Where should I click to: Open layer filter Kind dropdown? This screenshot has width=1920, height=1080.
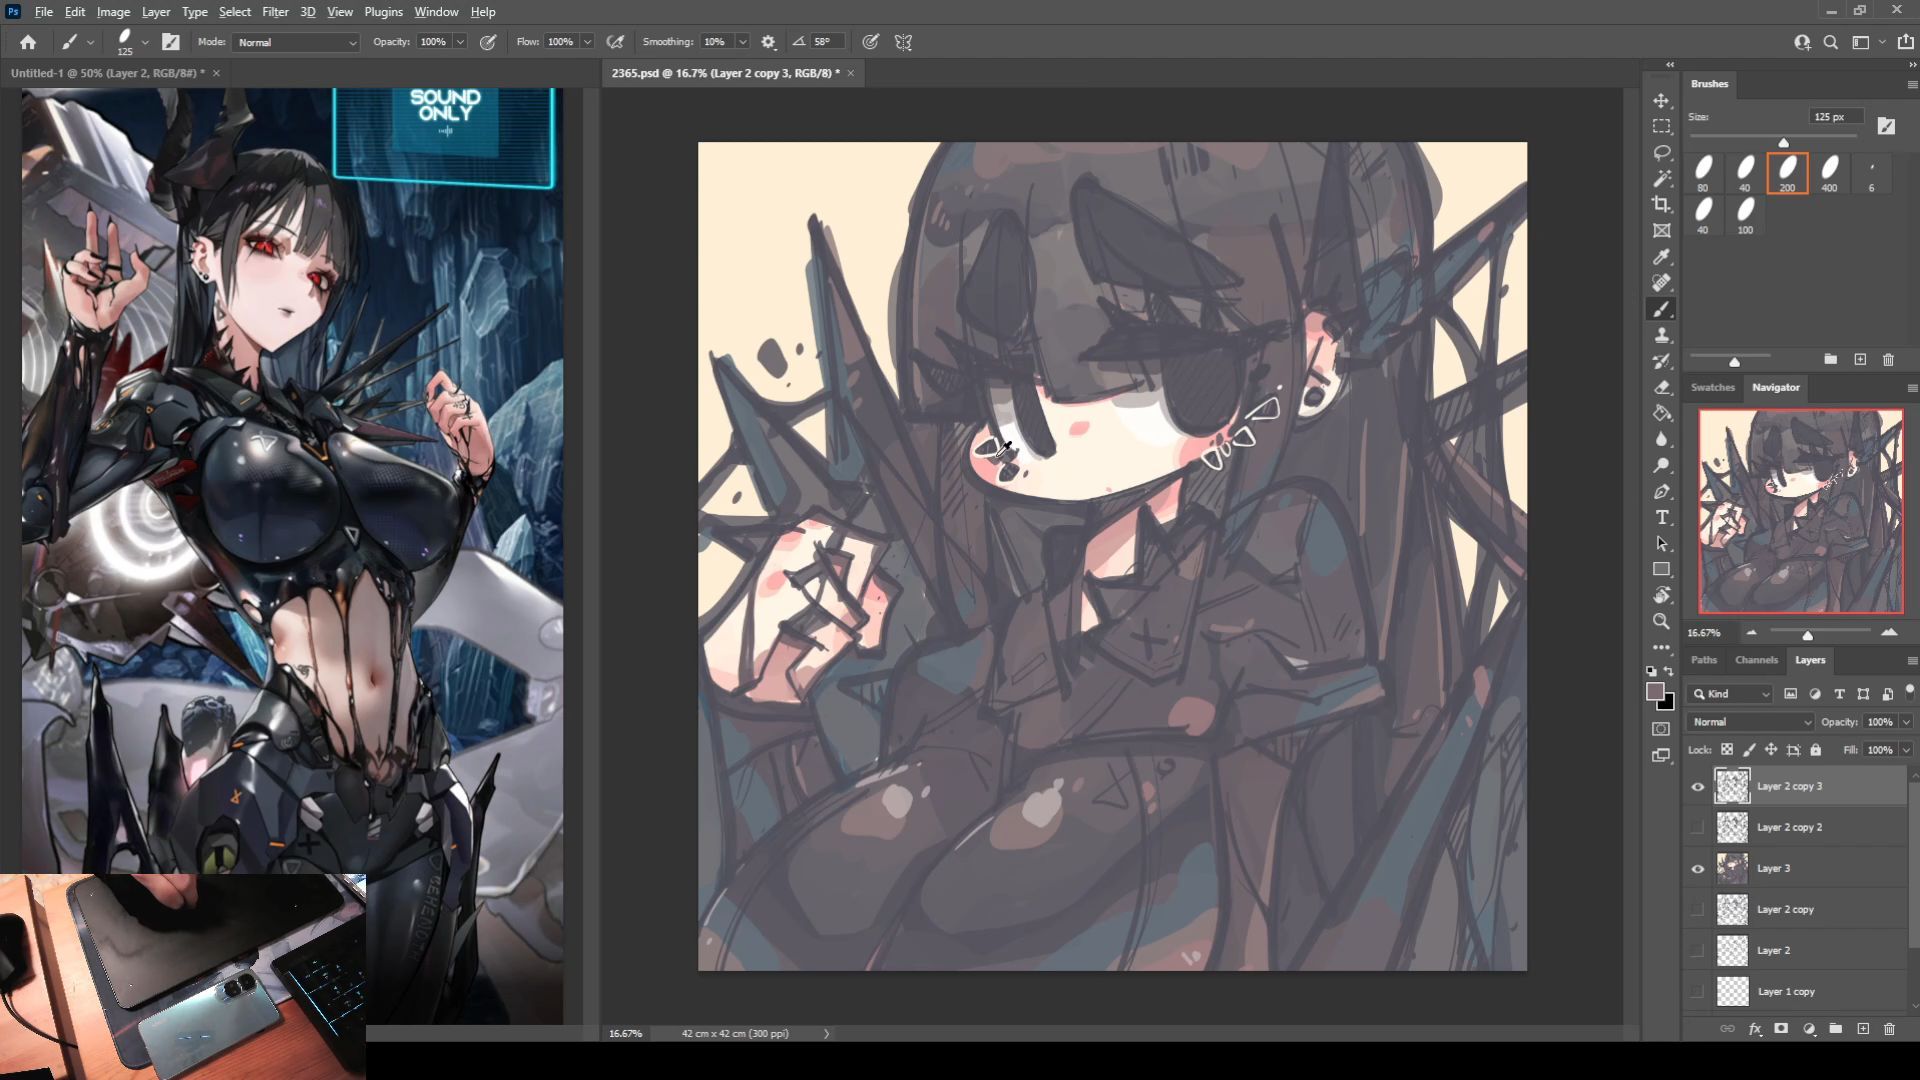pos(1731,694)
